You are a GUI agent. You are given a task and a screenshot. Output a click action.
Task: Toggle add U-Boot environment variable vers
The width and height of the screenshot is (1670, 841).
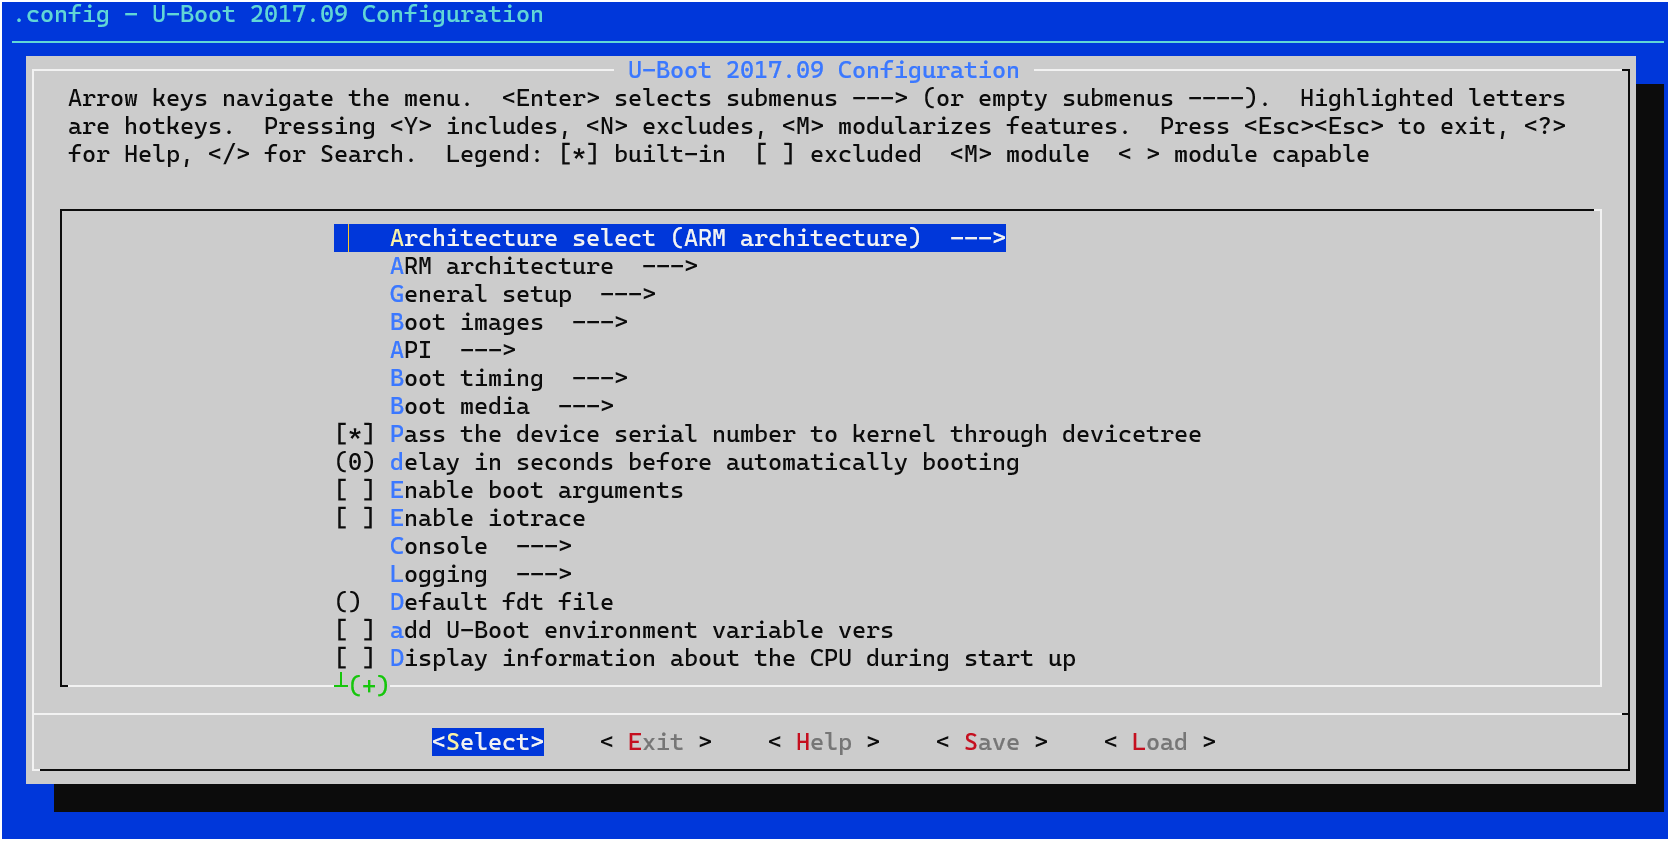pyautogui.click(x=354, y=630)
